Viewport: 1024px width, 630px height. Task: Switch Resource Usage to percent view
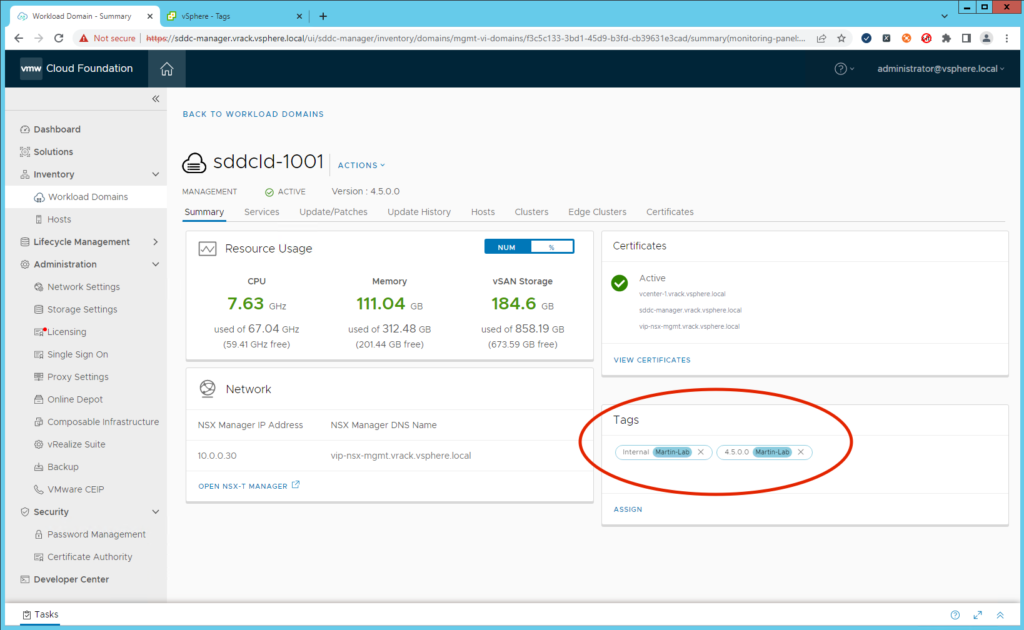[x=552, y=247]
